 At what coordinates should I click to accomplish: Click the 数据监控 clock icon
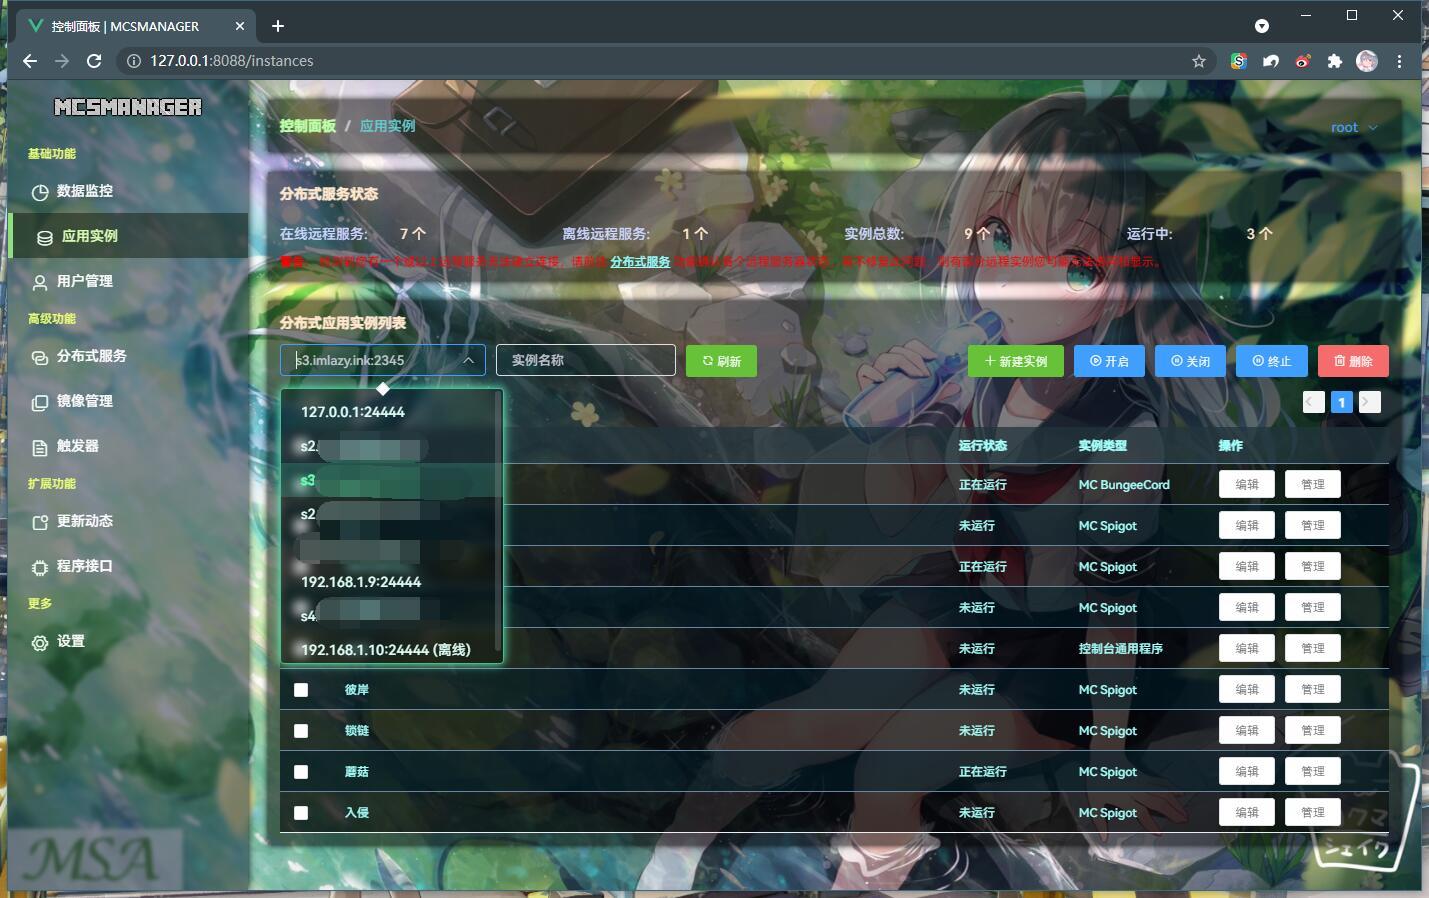pos(40,192)
